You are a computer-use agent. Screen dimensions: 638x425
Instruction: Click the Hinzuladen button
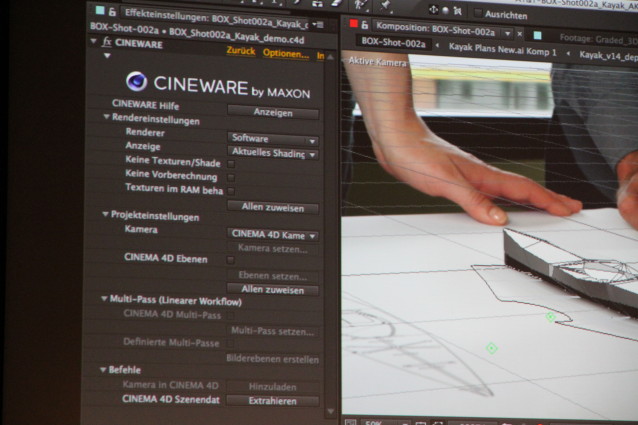[273, 386]
